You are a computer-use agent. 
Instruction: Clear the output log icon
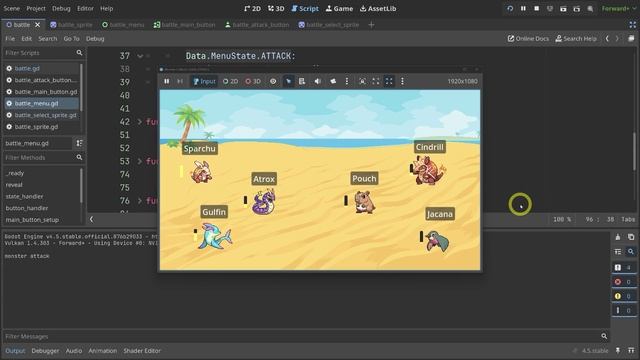pos(618,237)
